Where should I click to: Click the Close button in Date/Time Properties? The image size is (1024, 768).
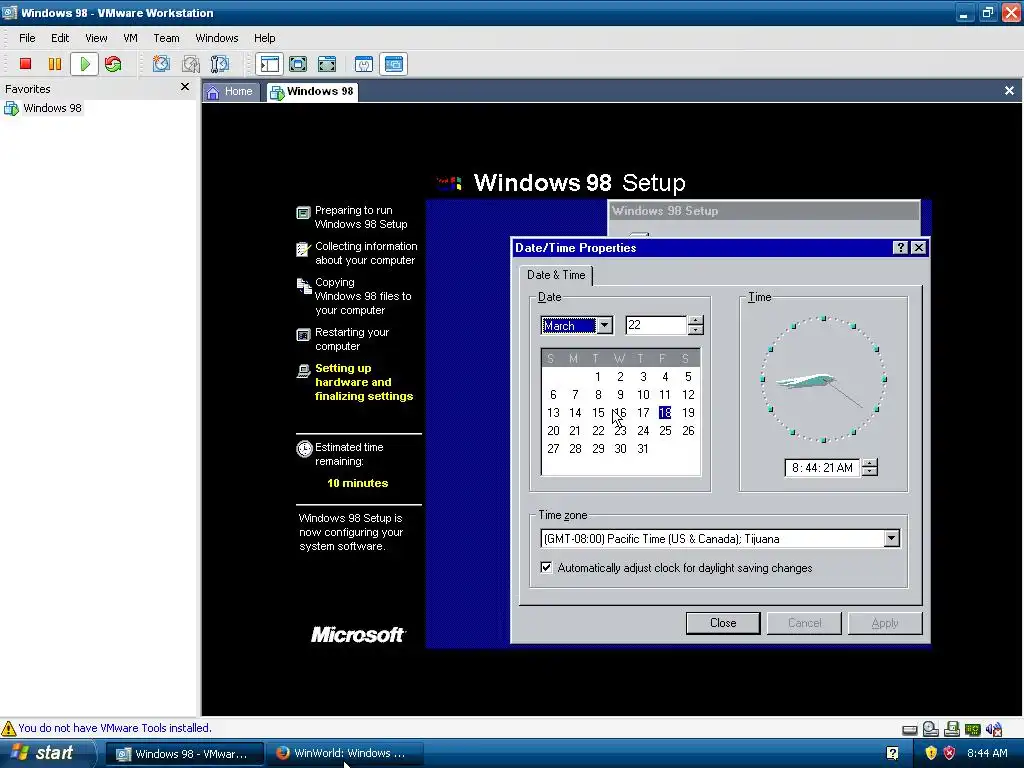tap(723, 623)
